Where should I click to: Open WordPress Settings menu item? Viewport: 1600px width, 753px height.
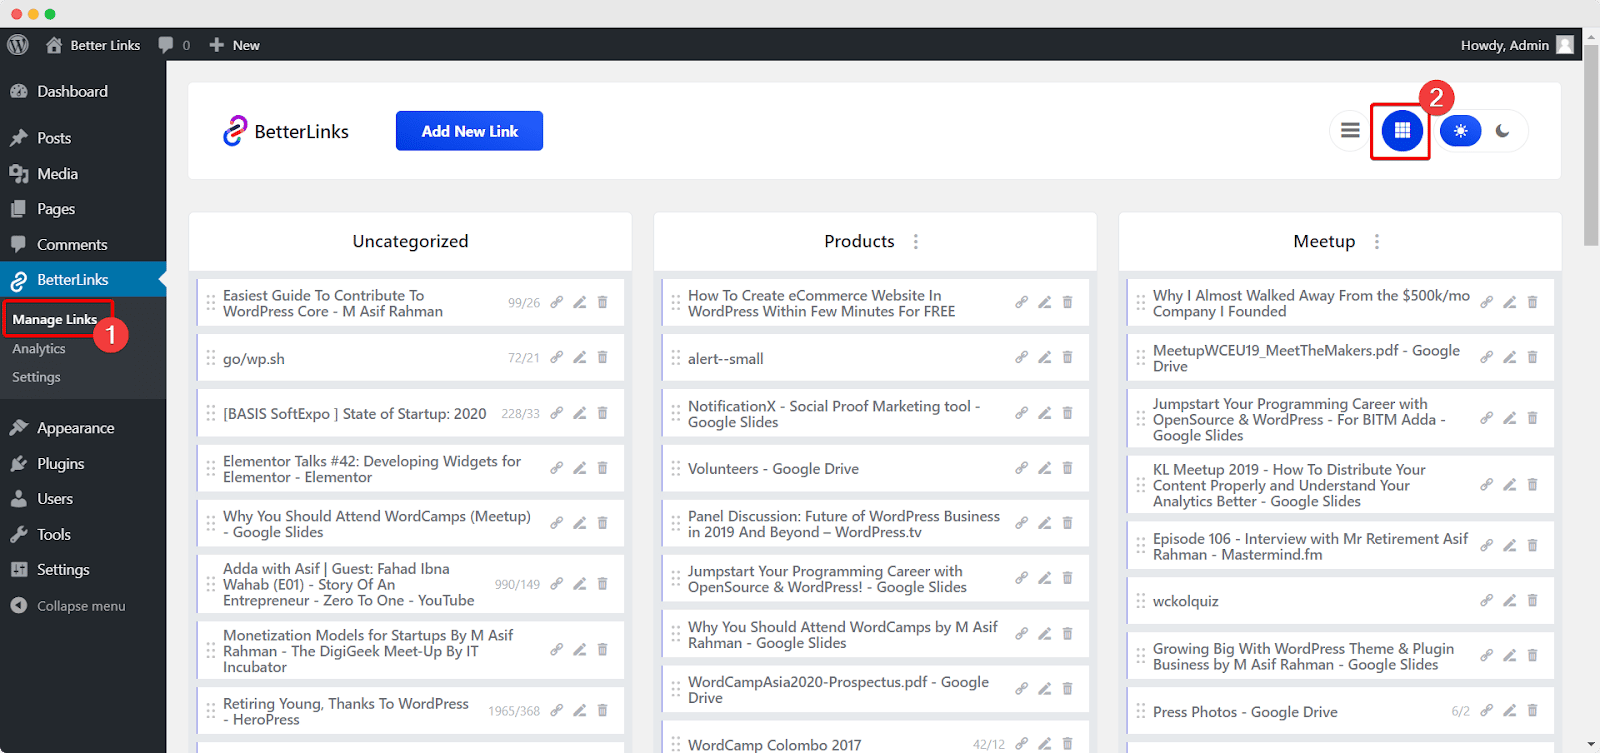click(83, 570)
